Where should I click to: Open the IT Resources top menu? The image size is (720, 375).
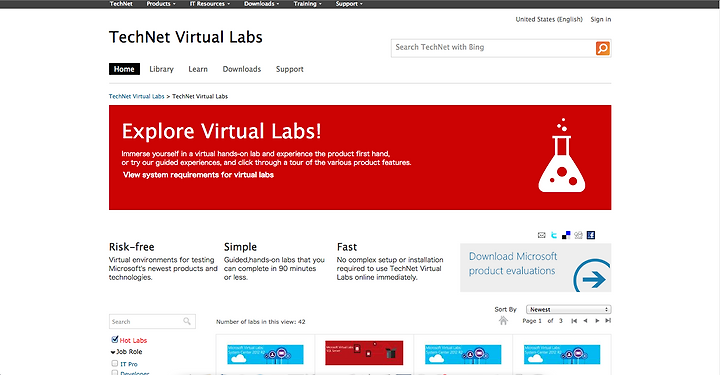(210, 4)
